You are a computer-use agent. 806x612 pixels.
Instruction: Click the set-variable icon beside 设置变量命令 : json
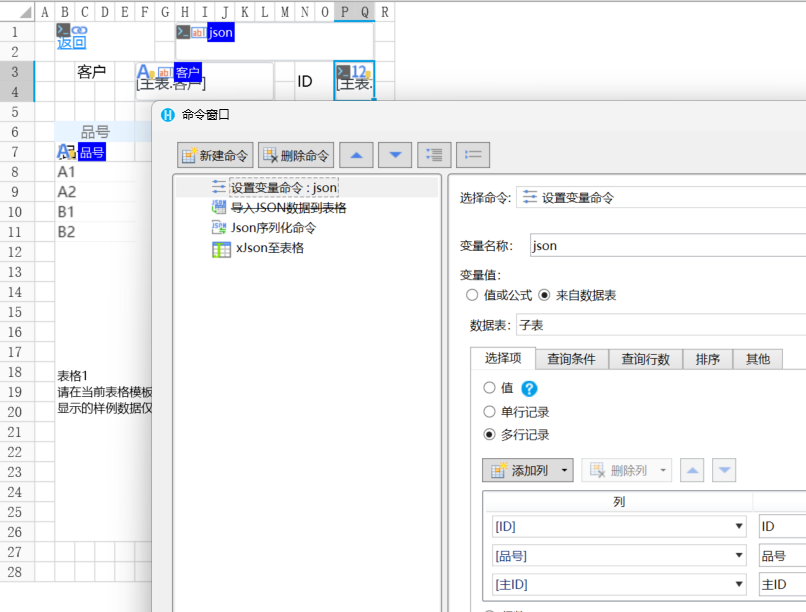(219, 187)
